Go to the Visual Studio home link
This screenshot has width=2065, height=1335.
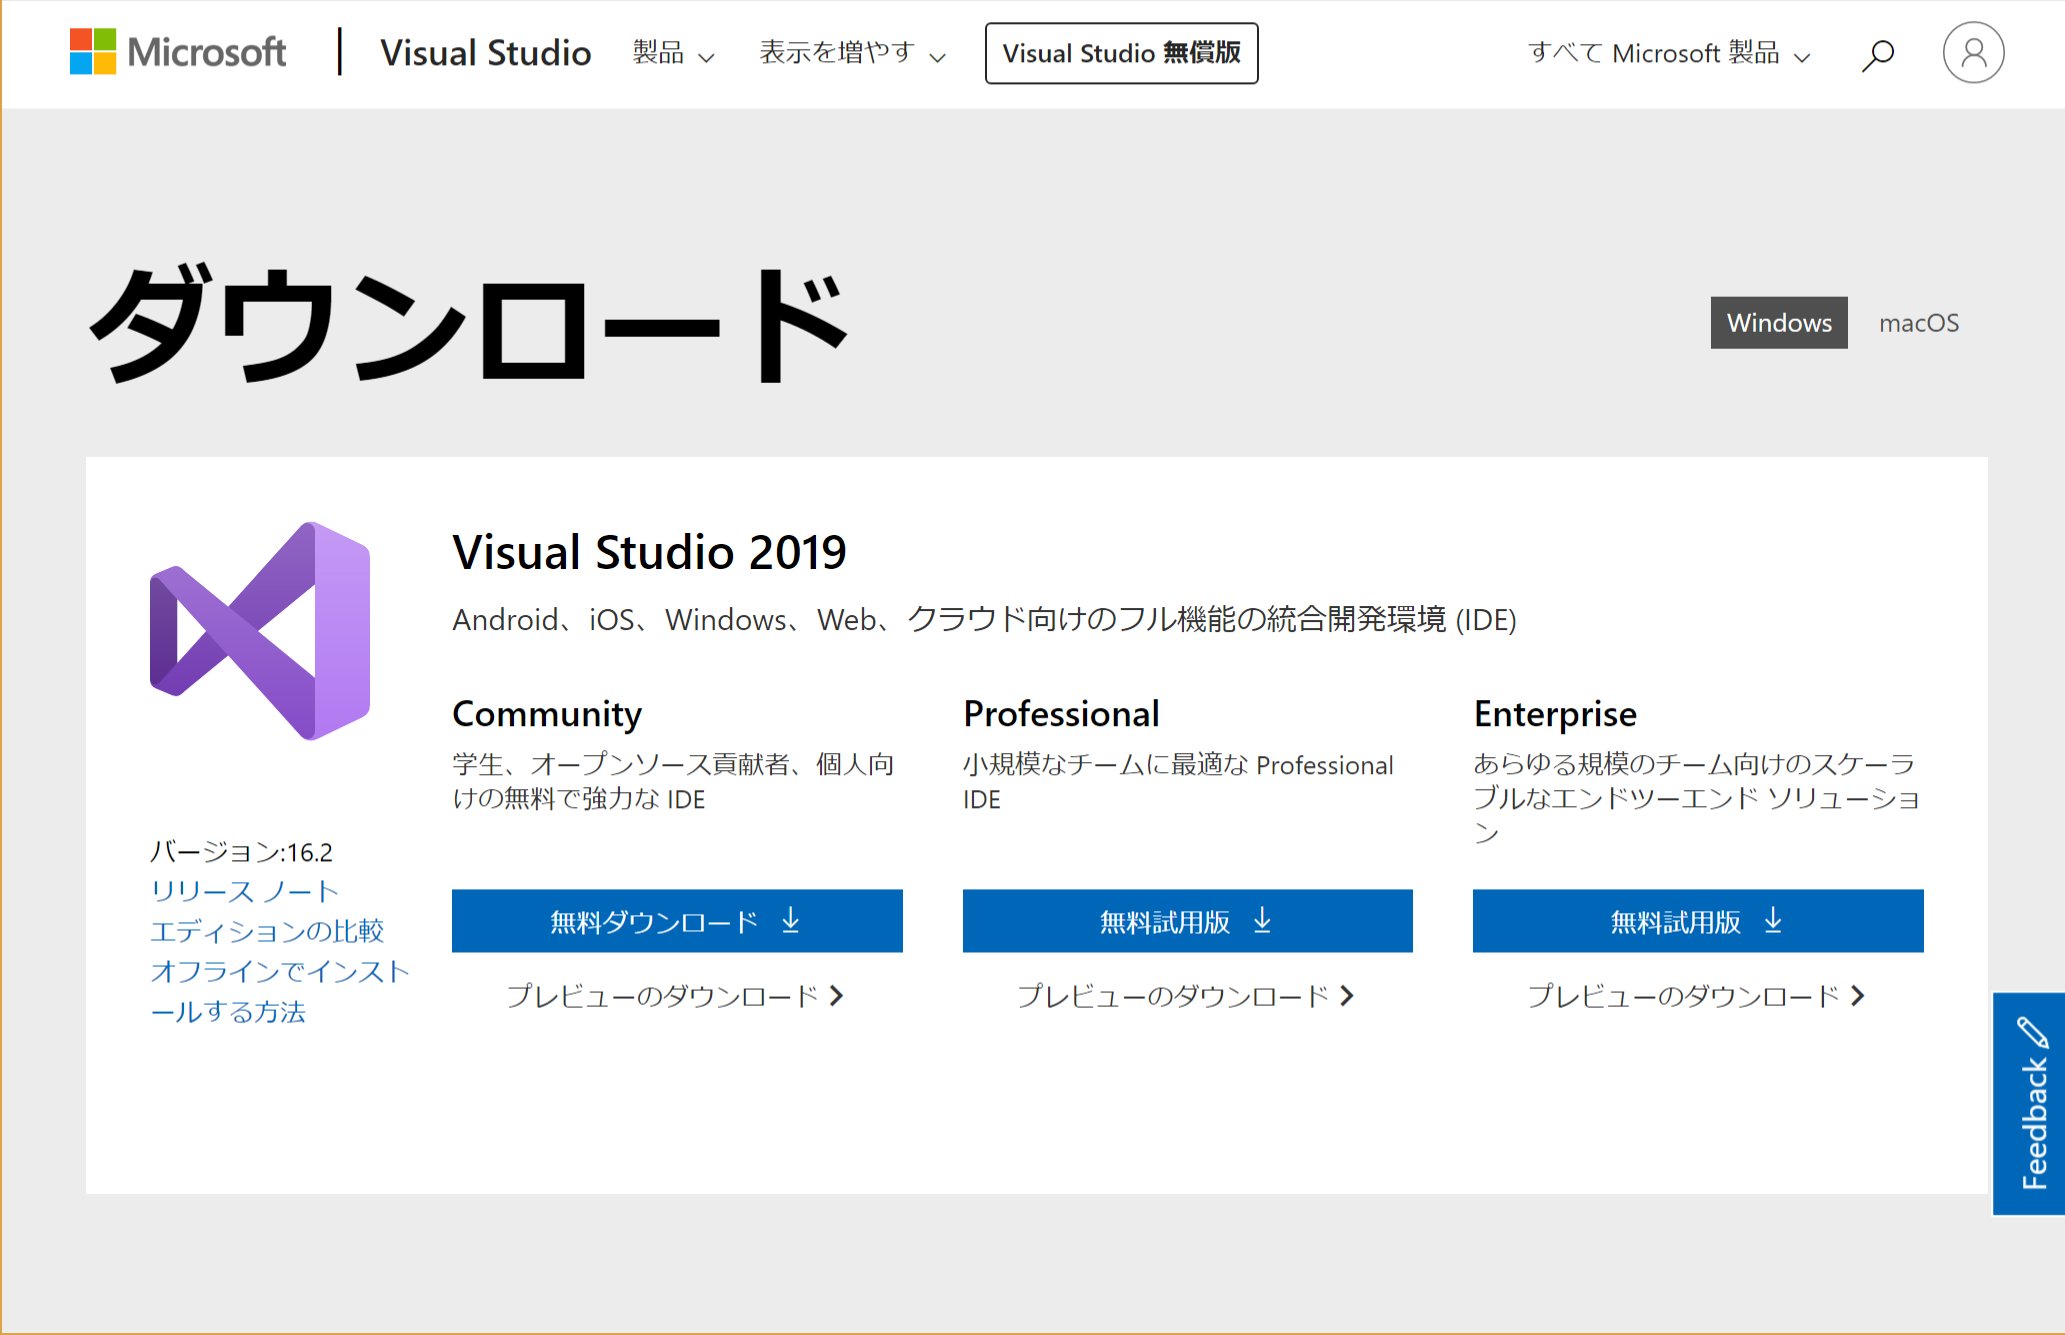486,53
